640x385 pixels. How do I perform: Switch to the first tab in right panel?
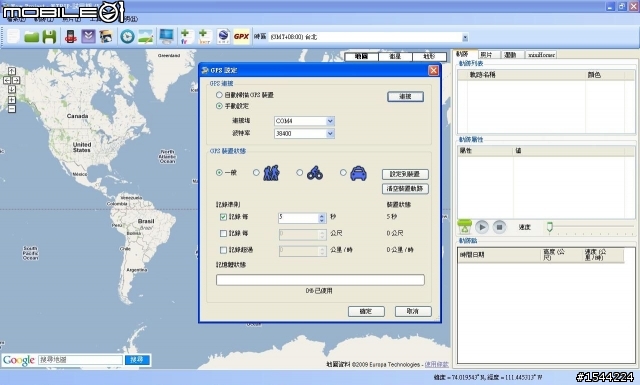pos(462,54)
